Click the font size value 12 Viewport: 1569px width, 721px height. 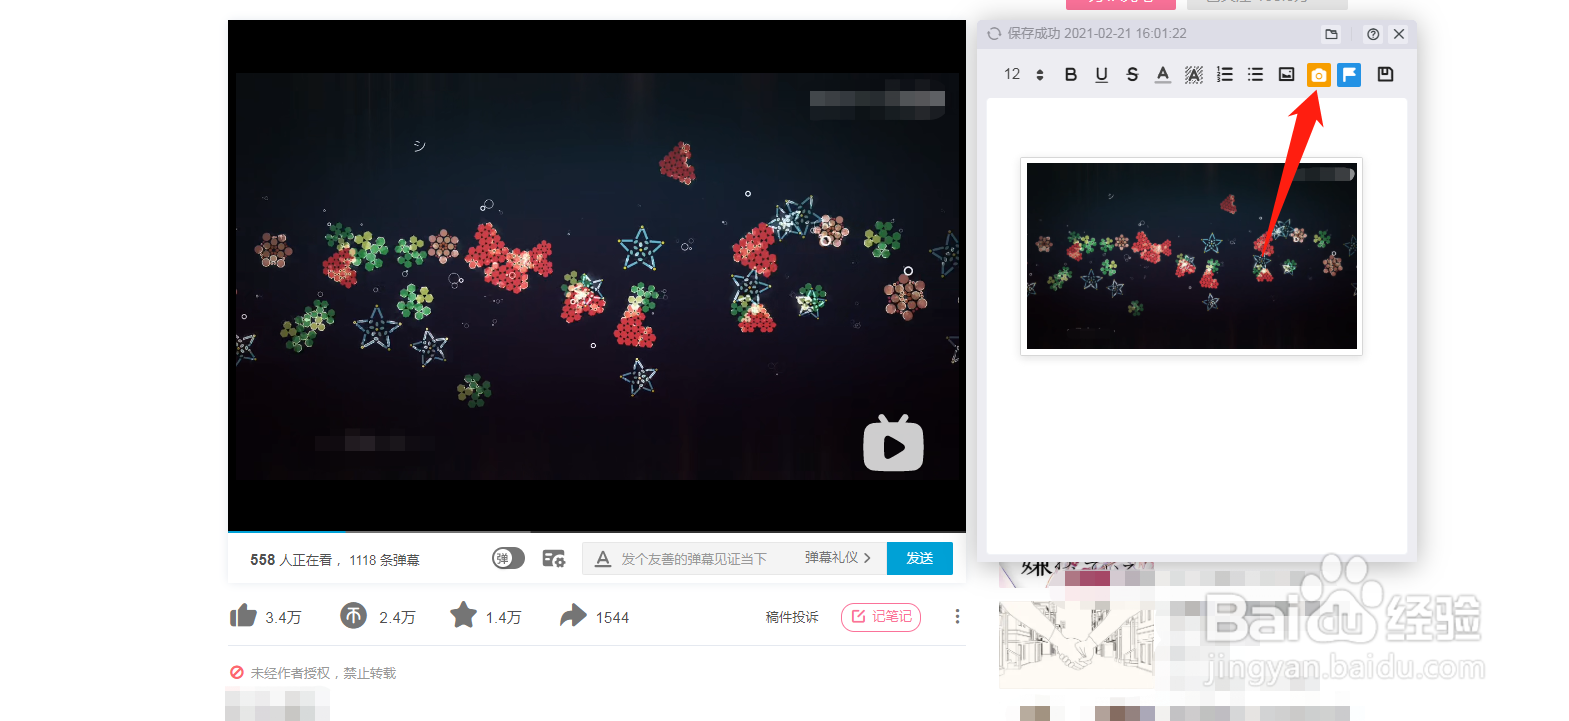[1012, 75]
